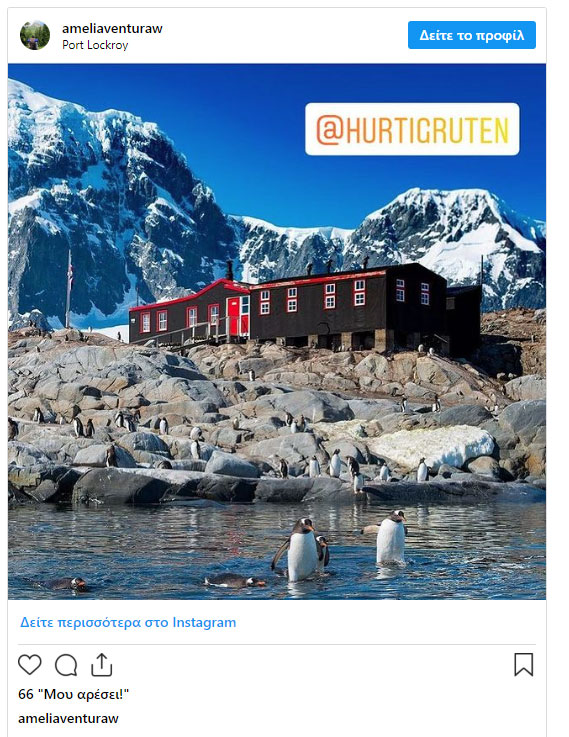The height and width of the screenshot is (737, 569).
Task: Open the ameliaventuraw username in the post header
Action: (x=112, y=28)
